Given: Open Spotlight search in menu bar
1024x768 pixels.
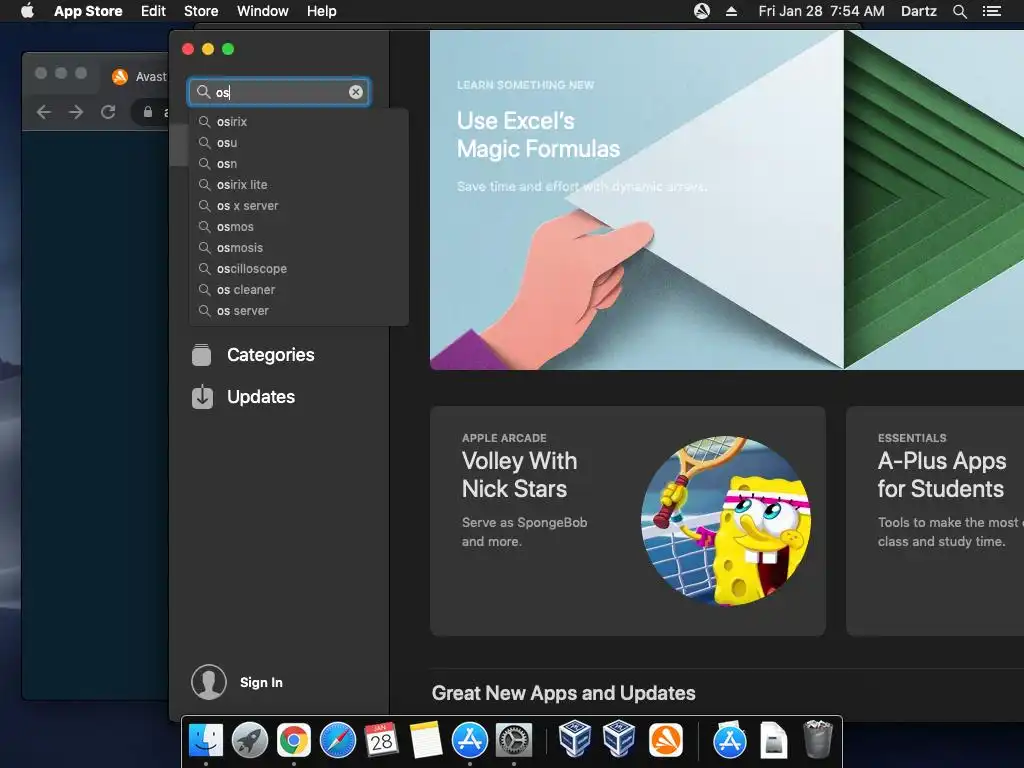Looking at the screenshot, I should point(959,11).
